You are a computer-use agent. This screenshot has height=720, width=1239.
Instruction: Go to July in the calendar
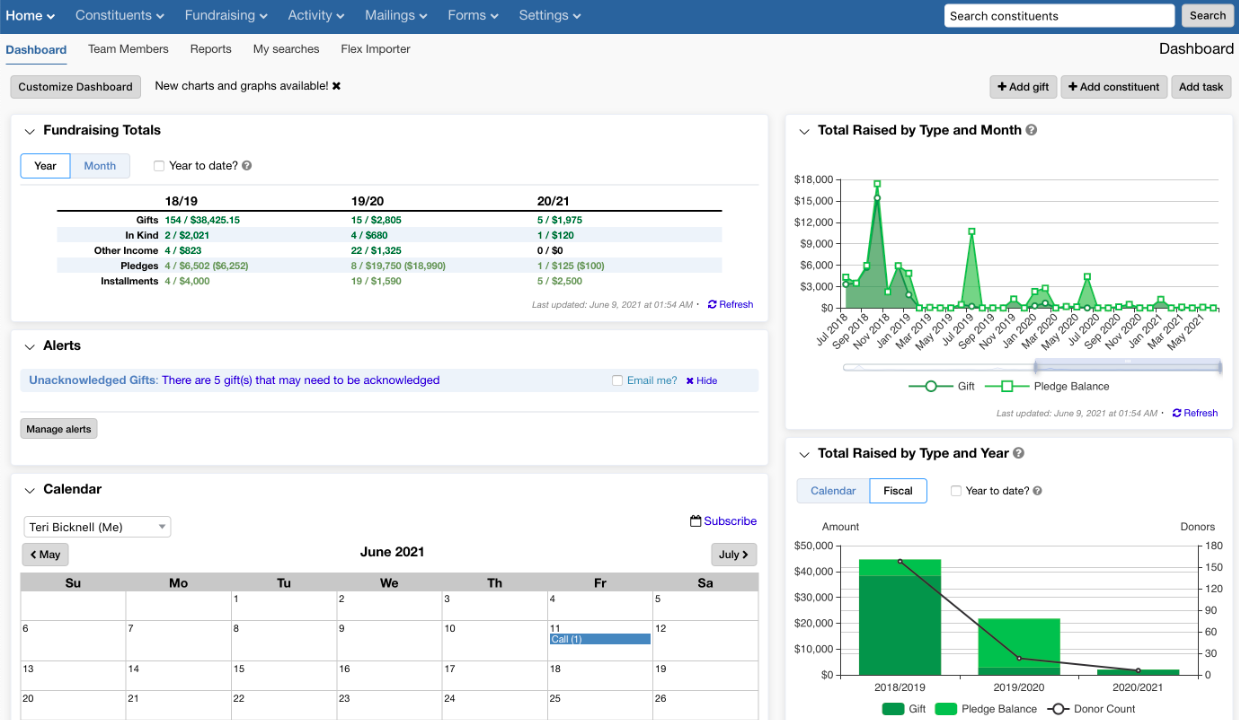pos(734,554)
